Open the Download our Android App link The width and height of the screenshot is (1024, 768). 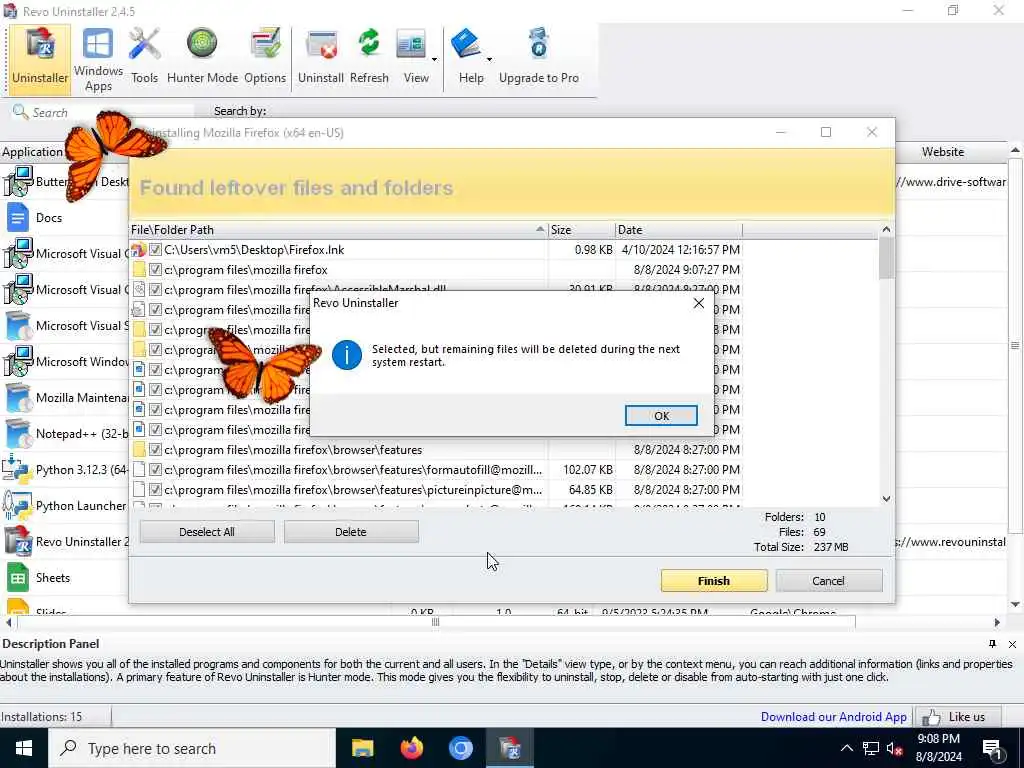click(833, 716)
